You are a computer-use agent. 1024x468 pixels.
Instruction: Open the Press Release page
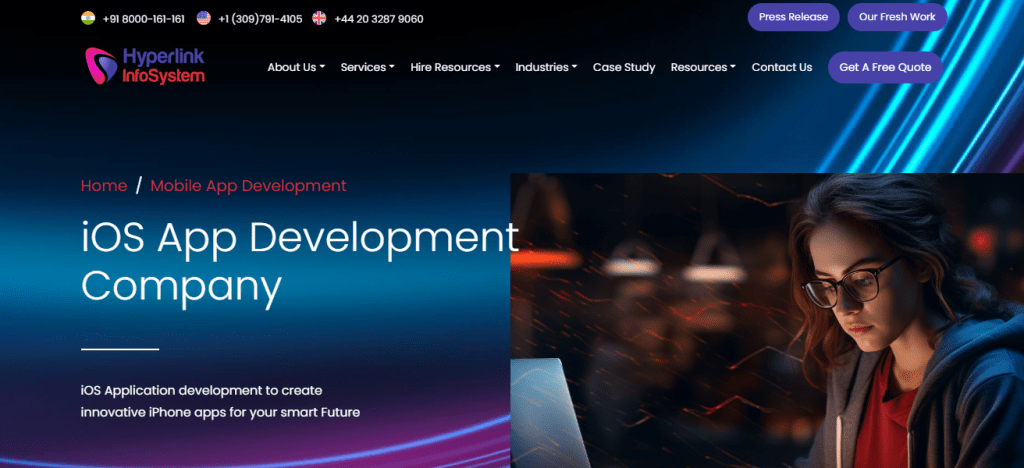[x=793, y=17]
